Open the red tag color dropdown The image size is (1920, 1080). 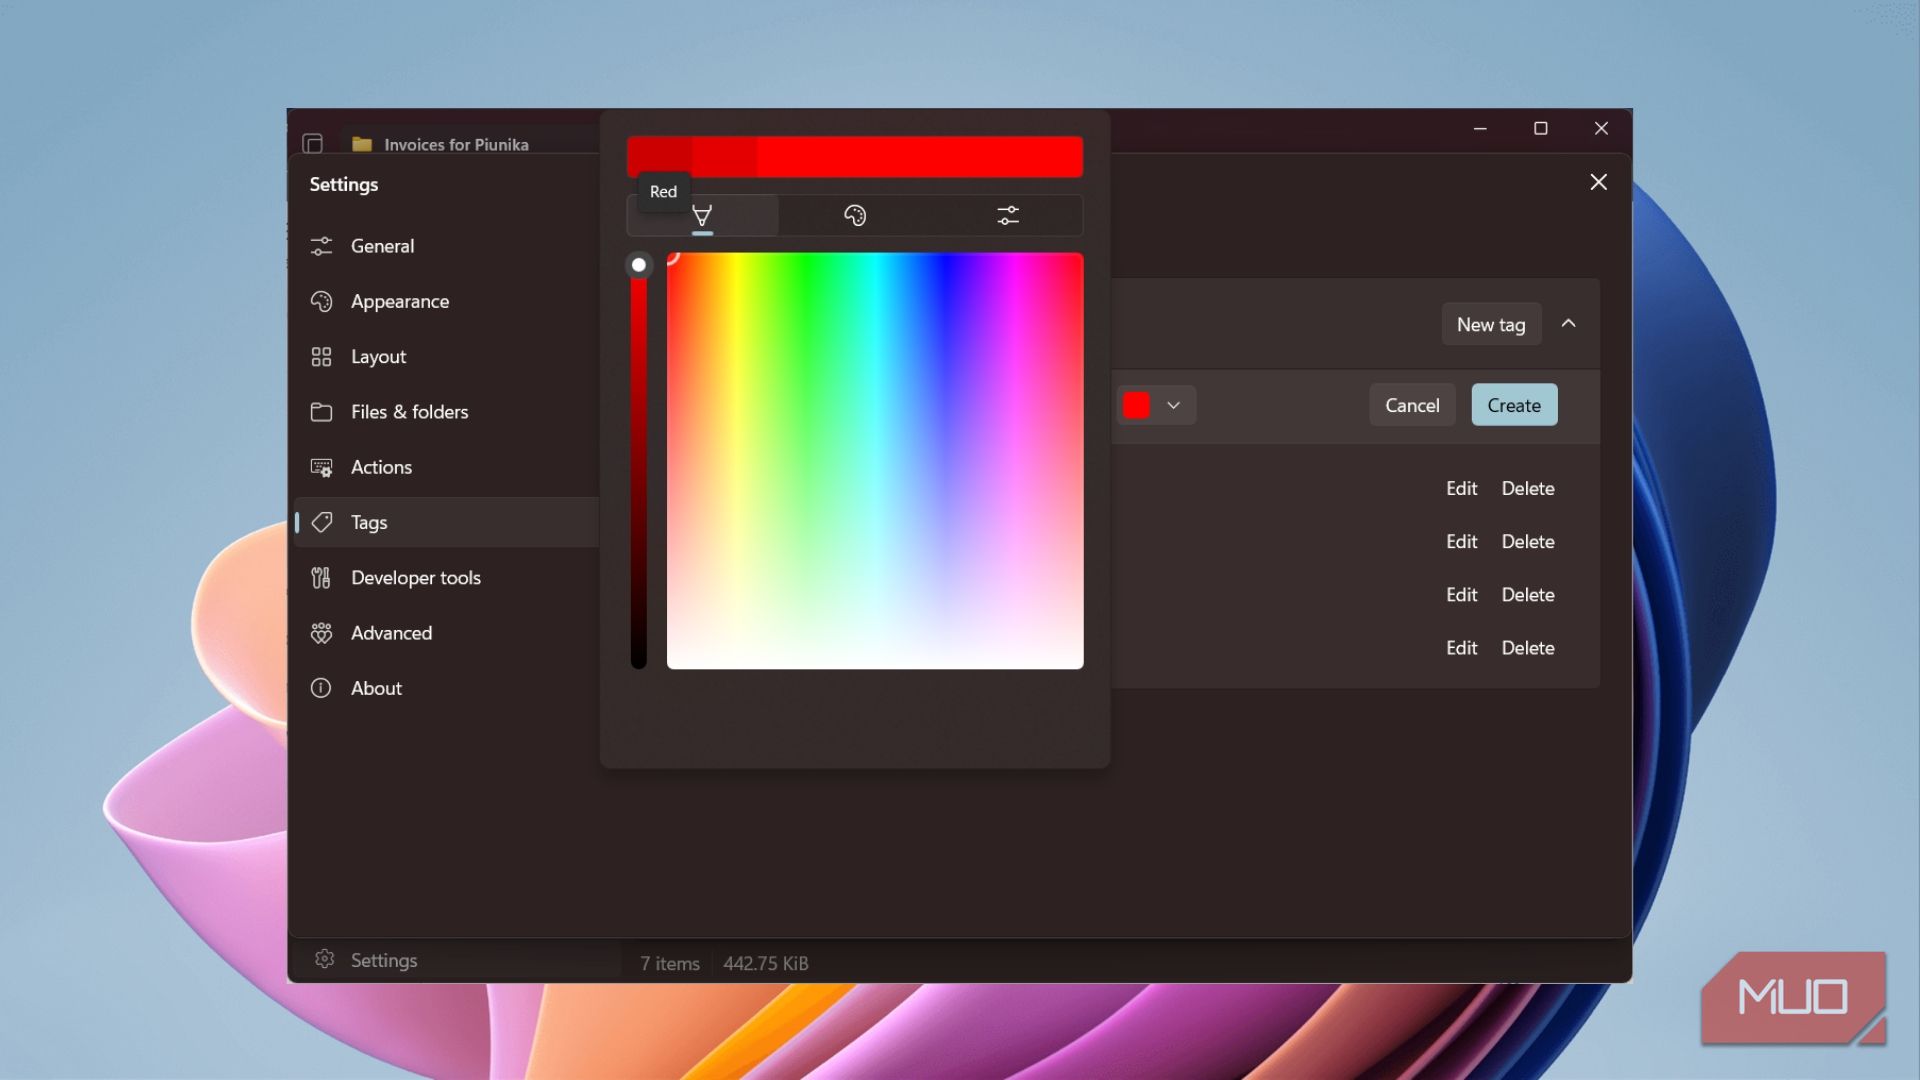(x=1154, y=405)
